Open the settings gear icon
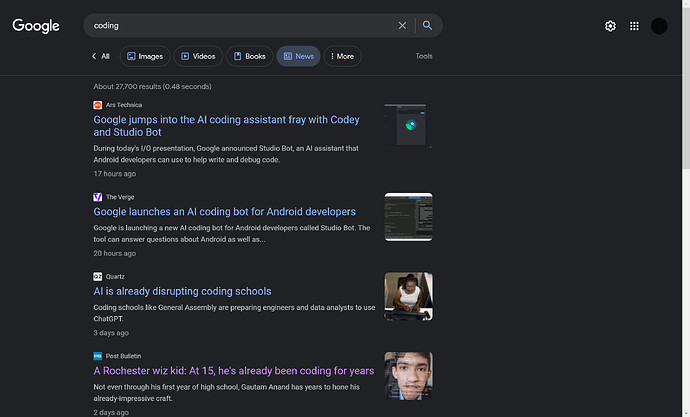This screenshot has height=417, width=690. 610,26
